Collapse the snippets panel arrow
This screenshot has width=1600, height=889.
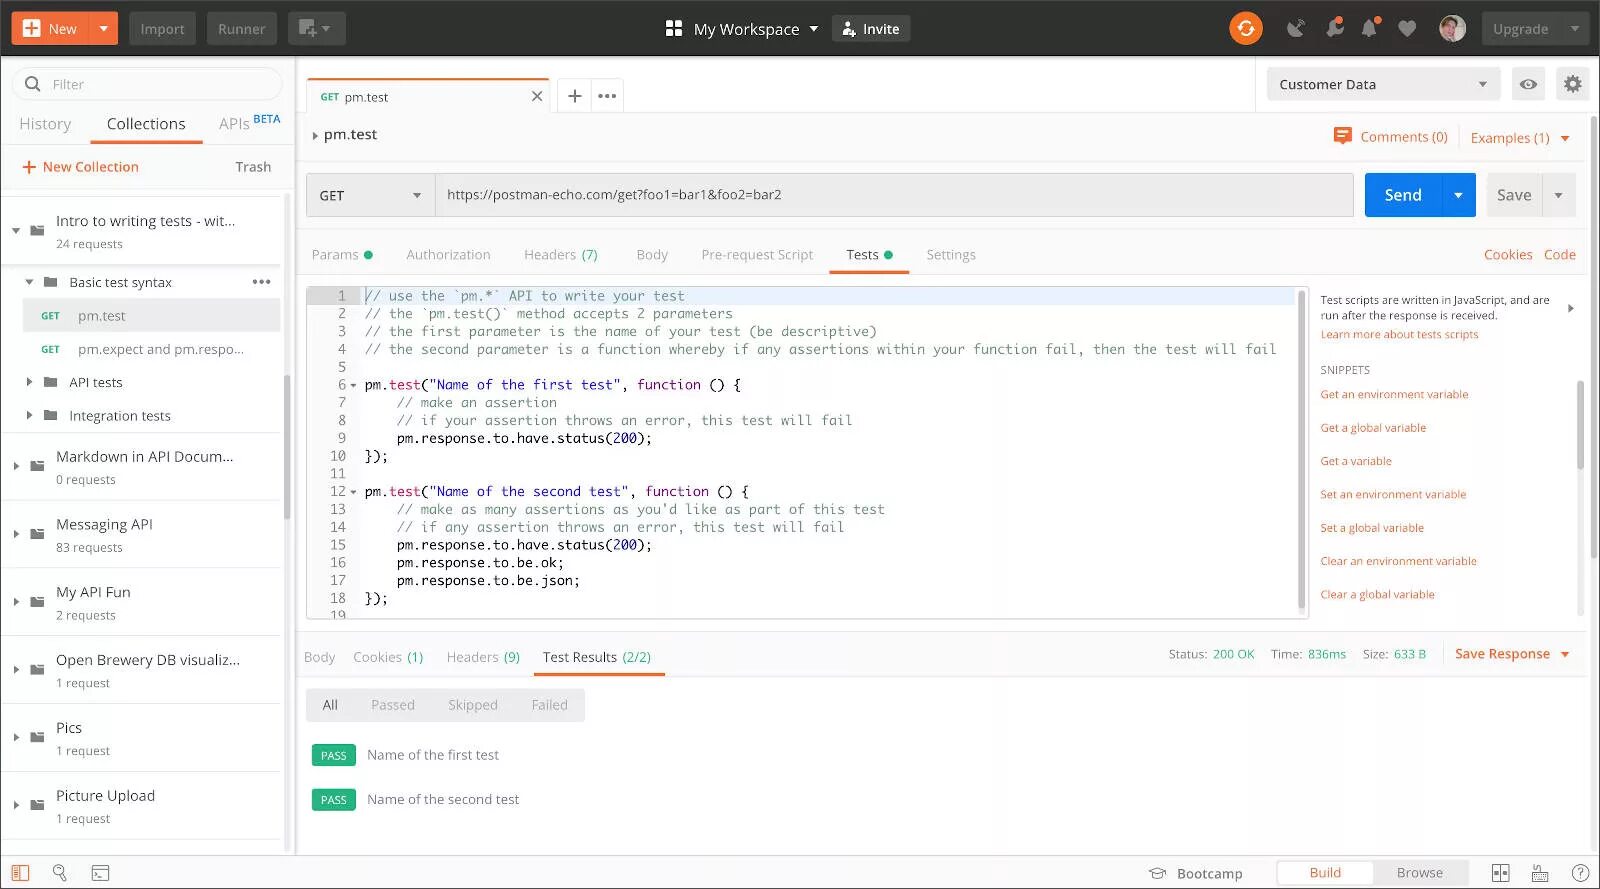click(1571, 308)
